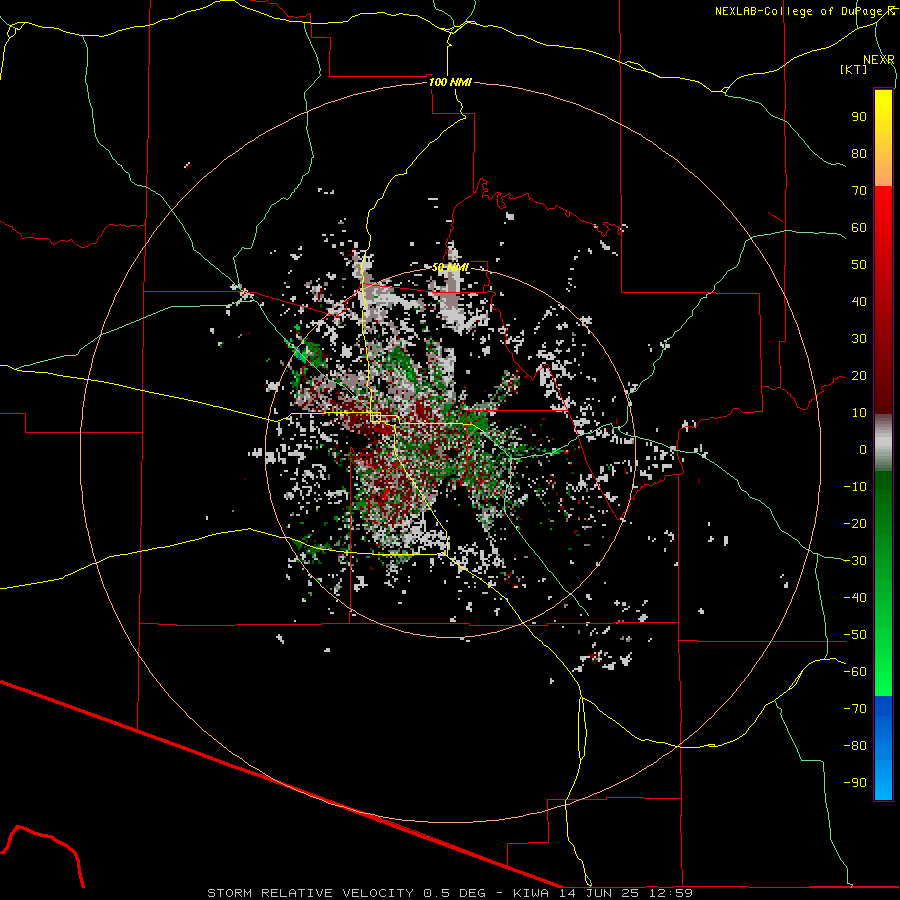Click the -60 value on velocity scale
This screenshot has width=900, height=900.
coord(855,672)
